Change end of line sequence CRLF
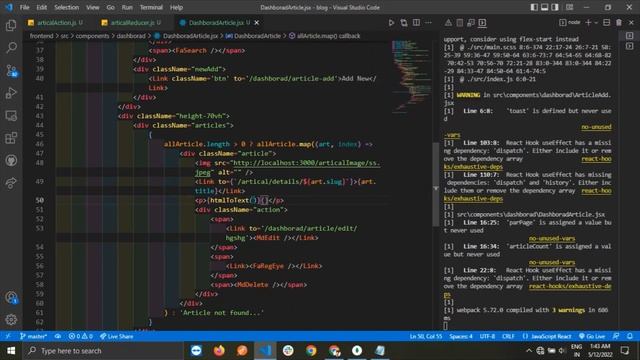 508,336
